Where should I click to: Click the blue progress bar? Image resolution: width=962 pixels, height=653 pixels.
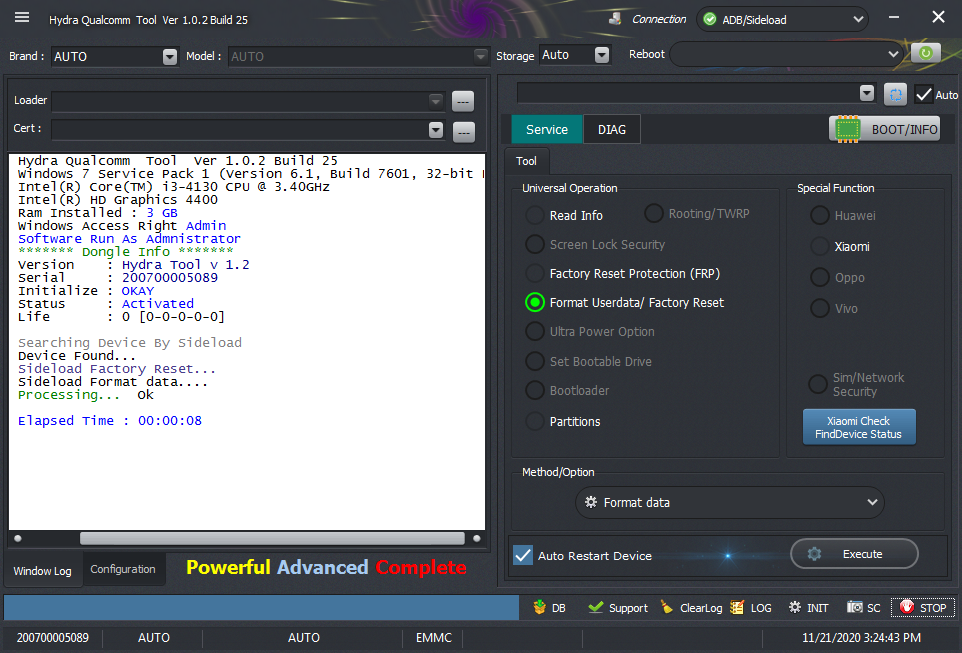pos(261,608)
